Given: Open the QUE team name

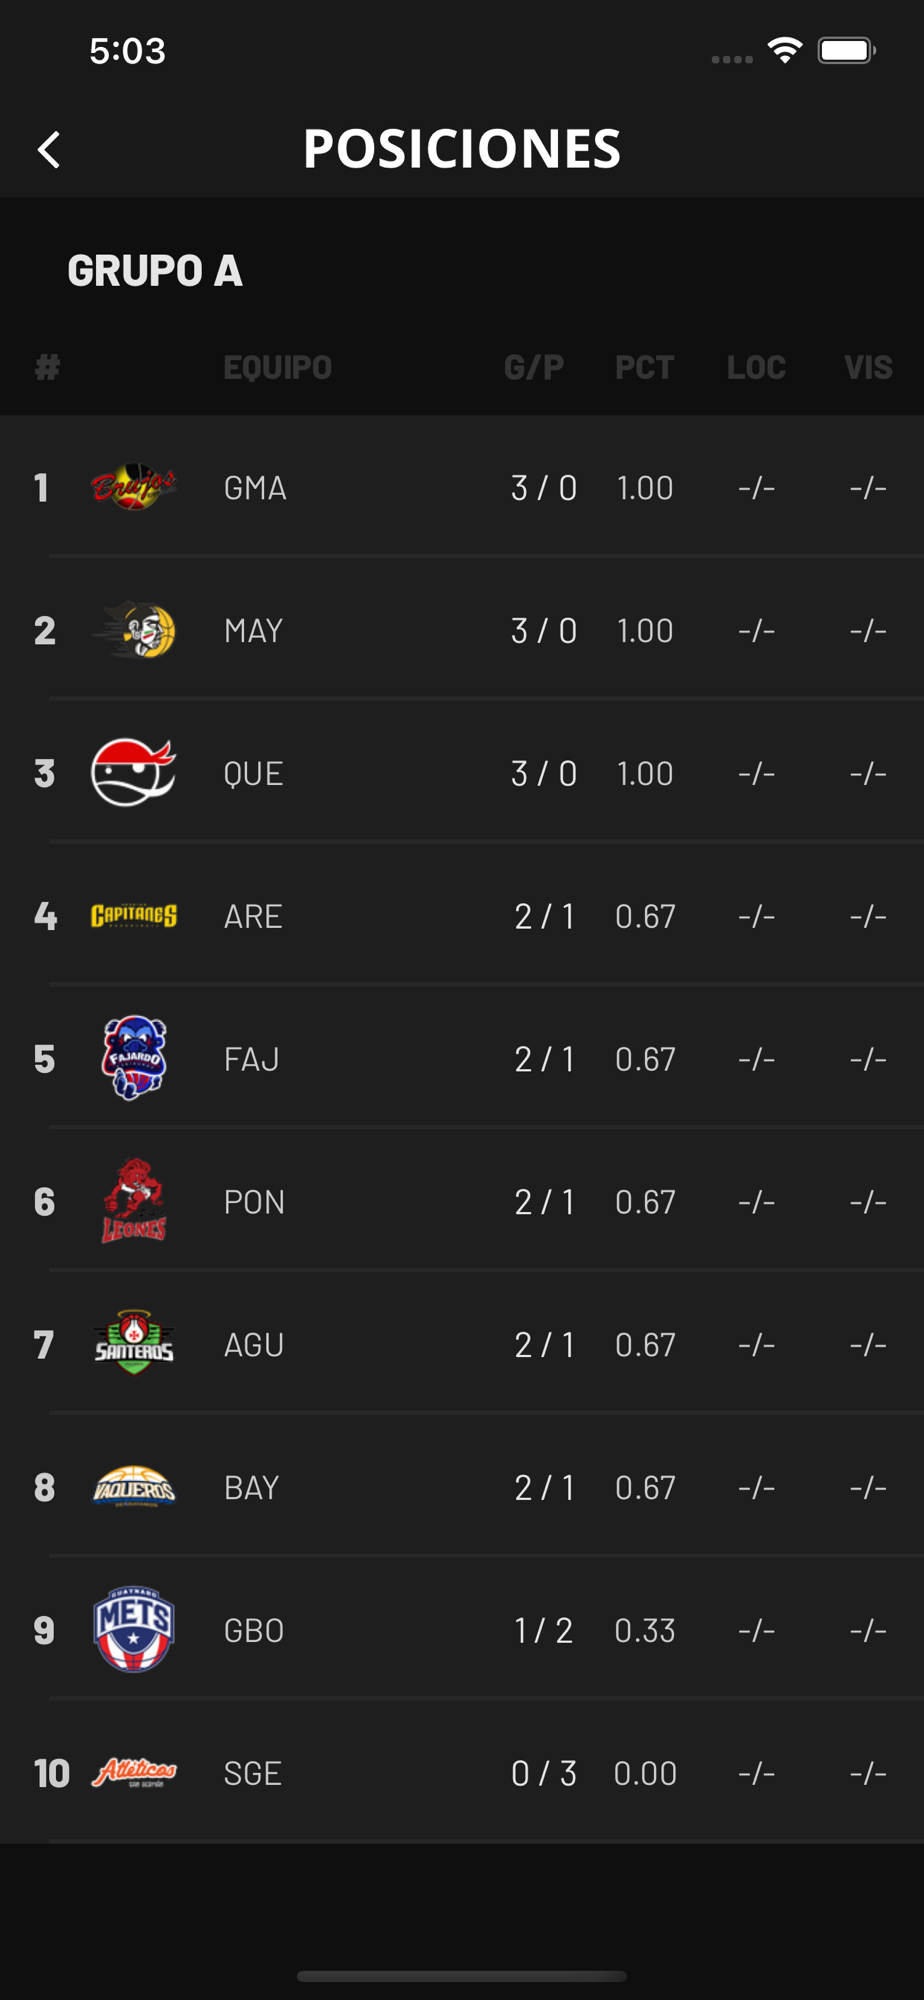Looking at the screenshot, I should (x=253, y=773).
